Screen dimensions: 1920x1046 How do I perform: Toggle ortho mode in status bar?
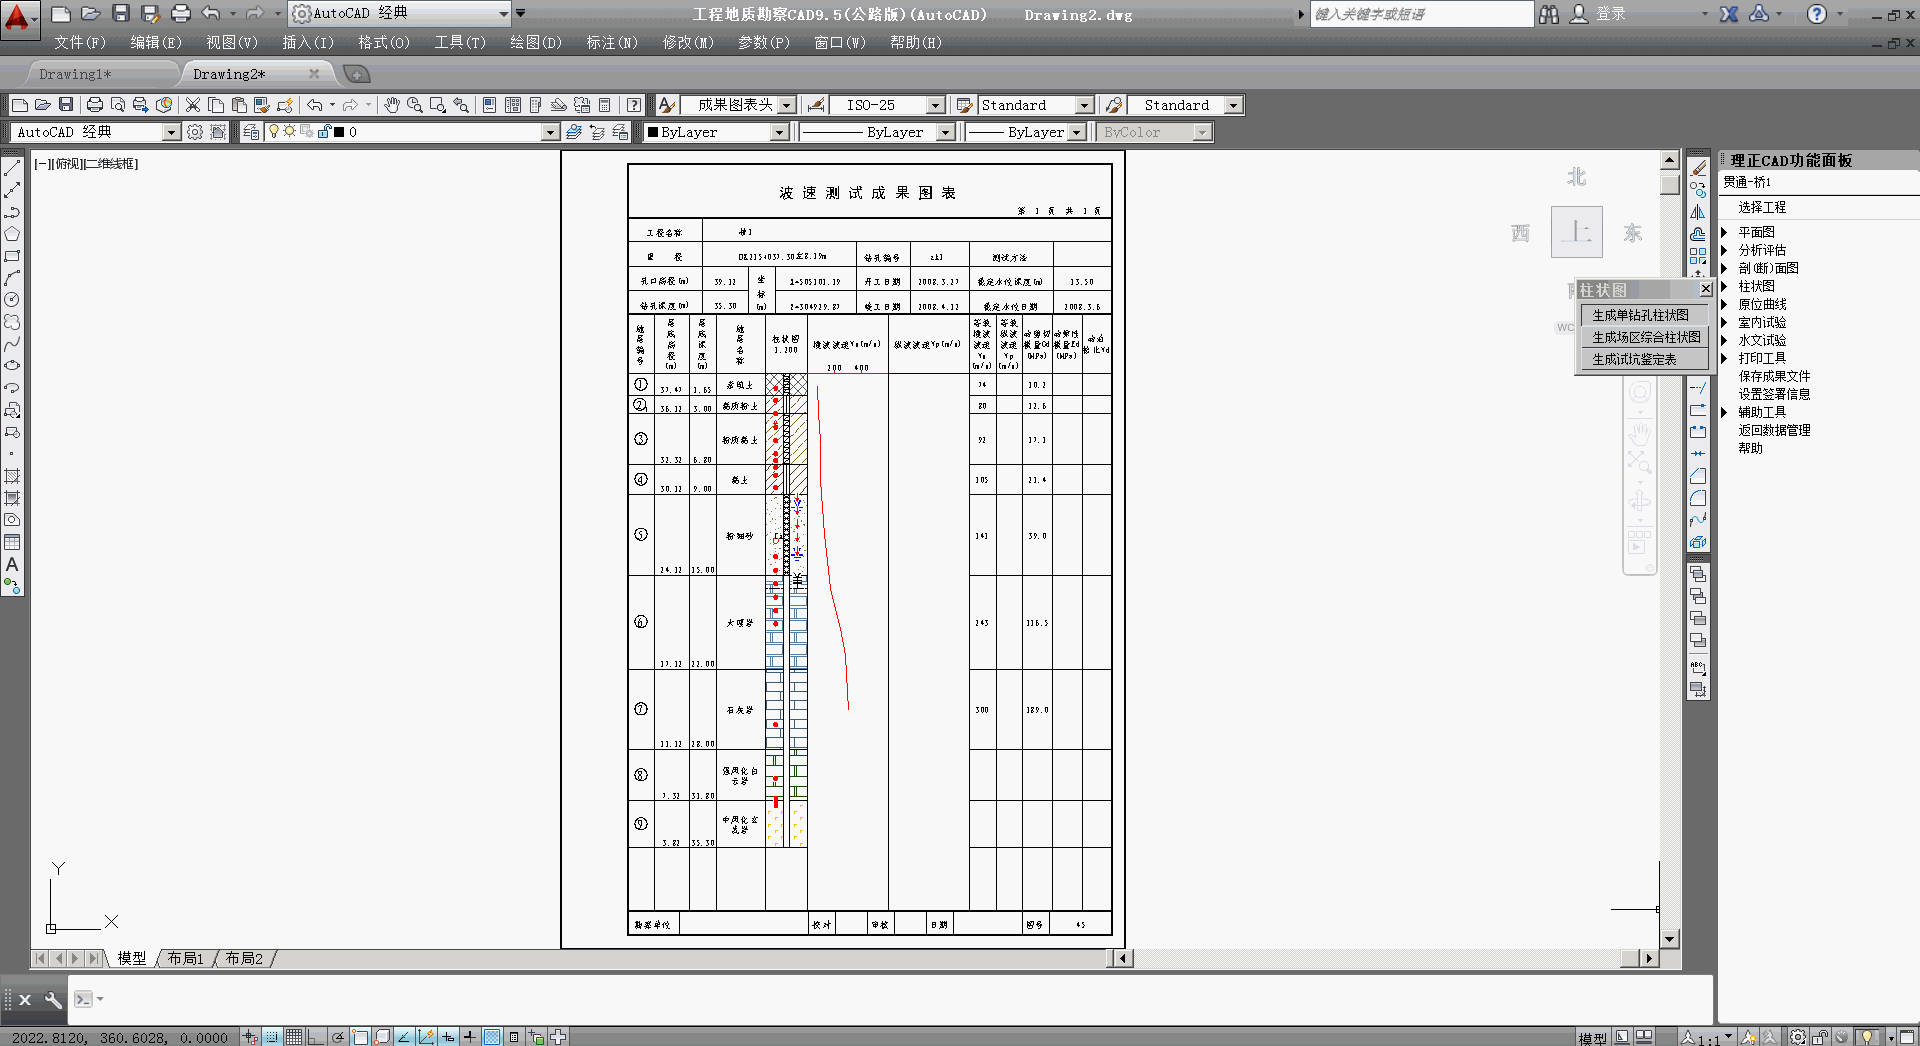[316, 1037]
